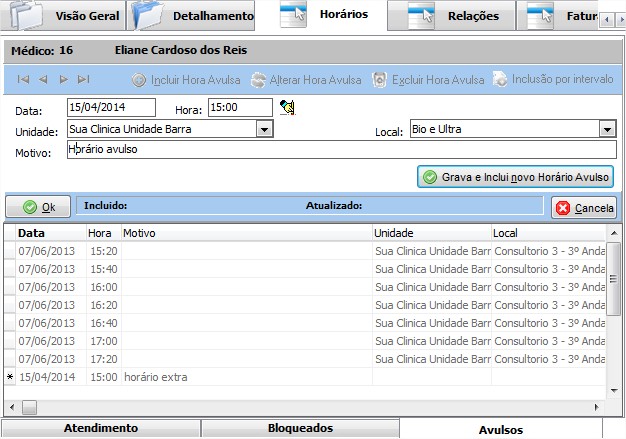Click Excluir Hora Avulsa toolbar icon

380,79
